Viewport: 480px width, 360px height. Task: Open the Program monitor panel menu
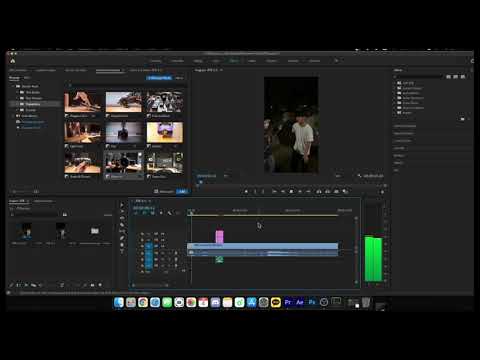(x=221, y=70)
